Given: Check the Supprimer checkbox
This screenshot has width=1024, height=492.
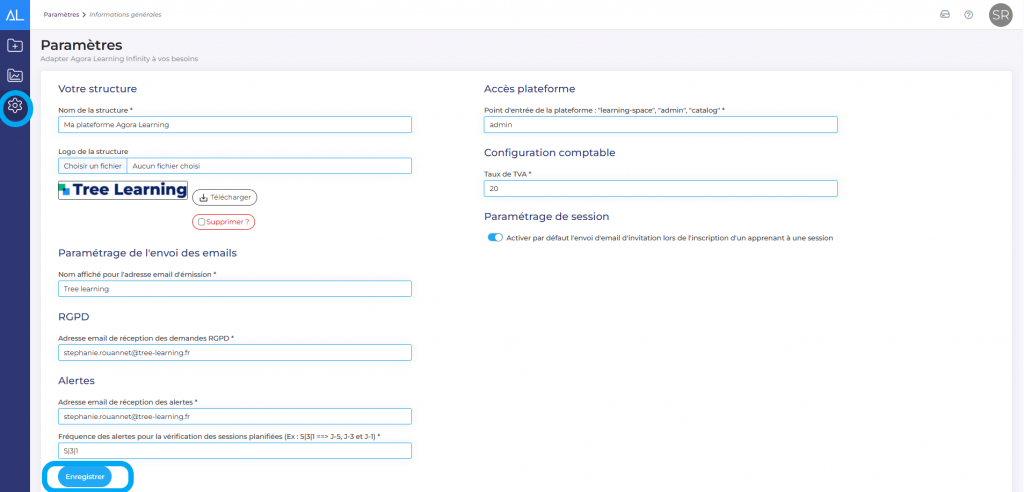Looking at the screenshot, I should (202, 222).
